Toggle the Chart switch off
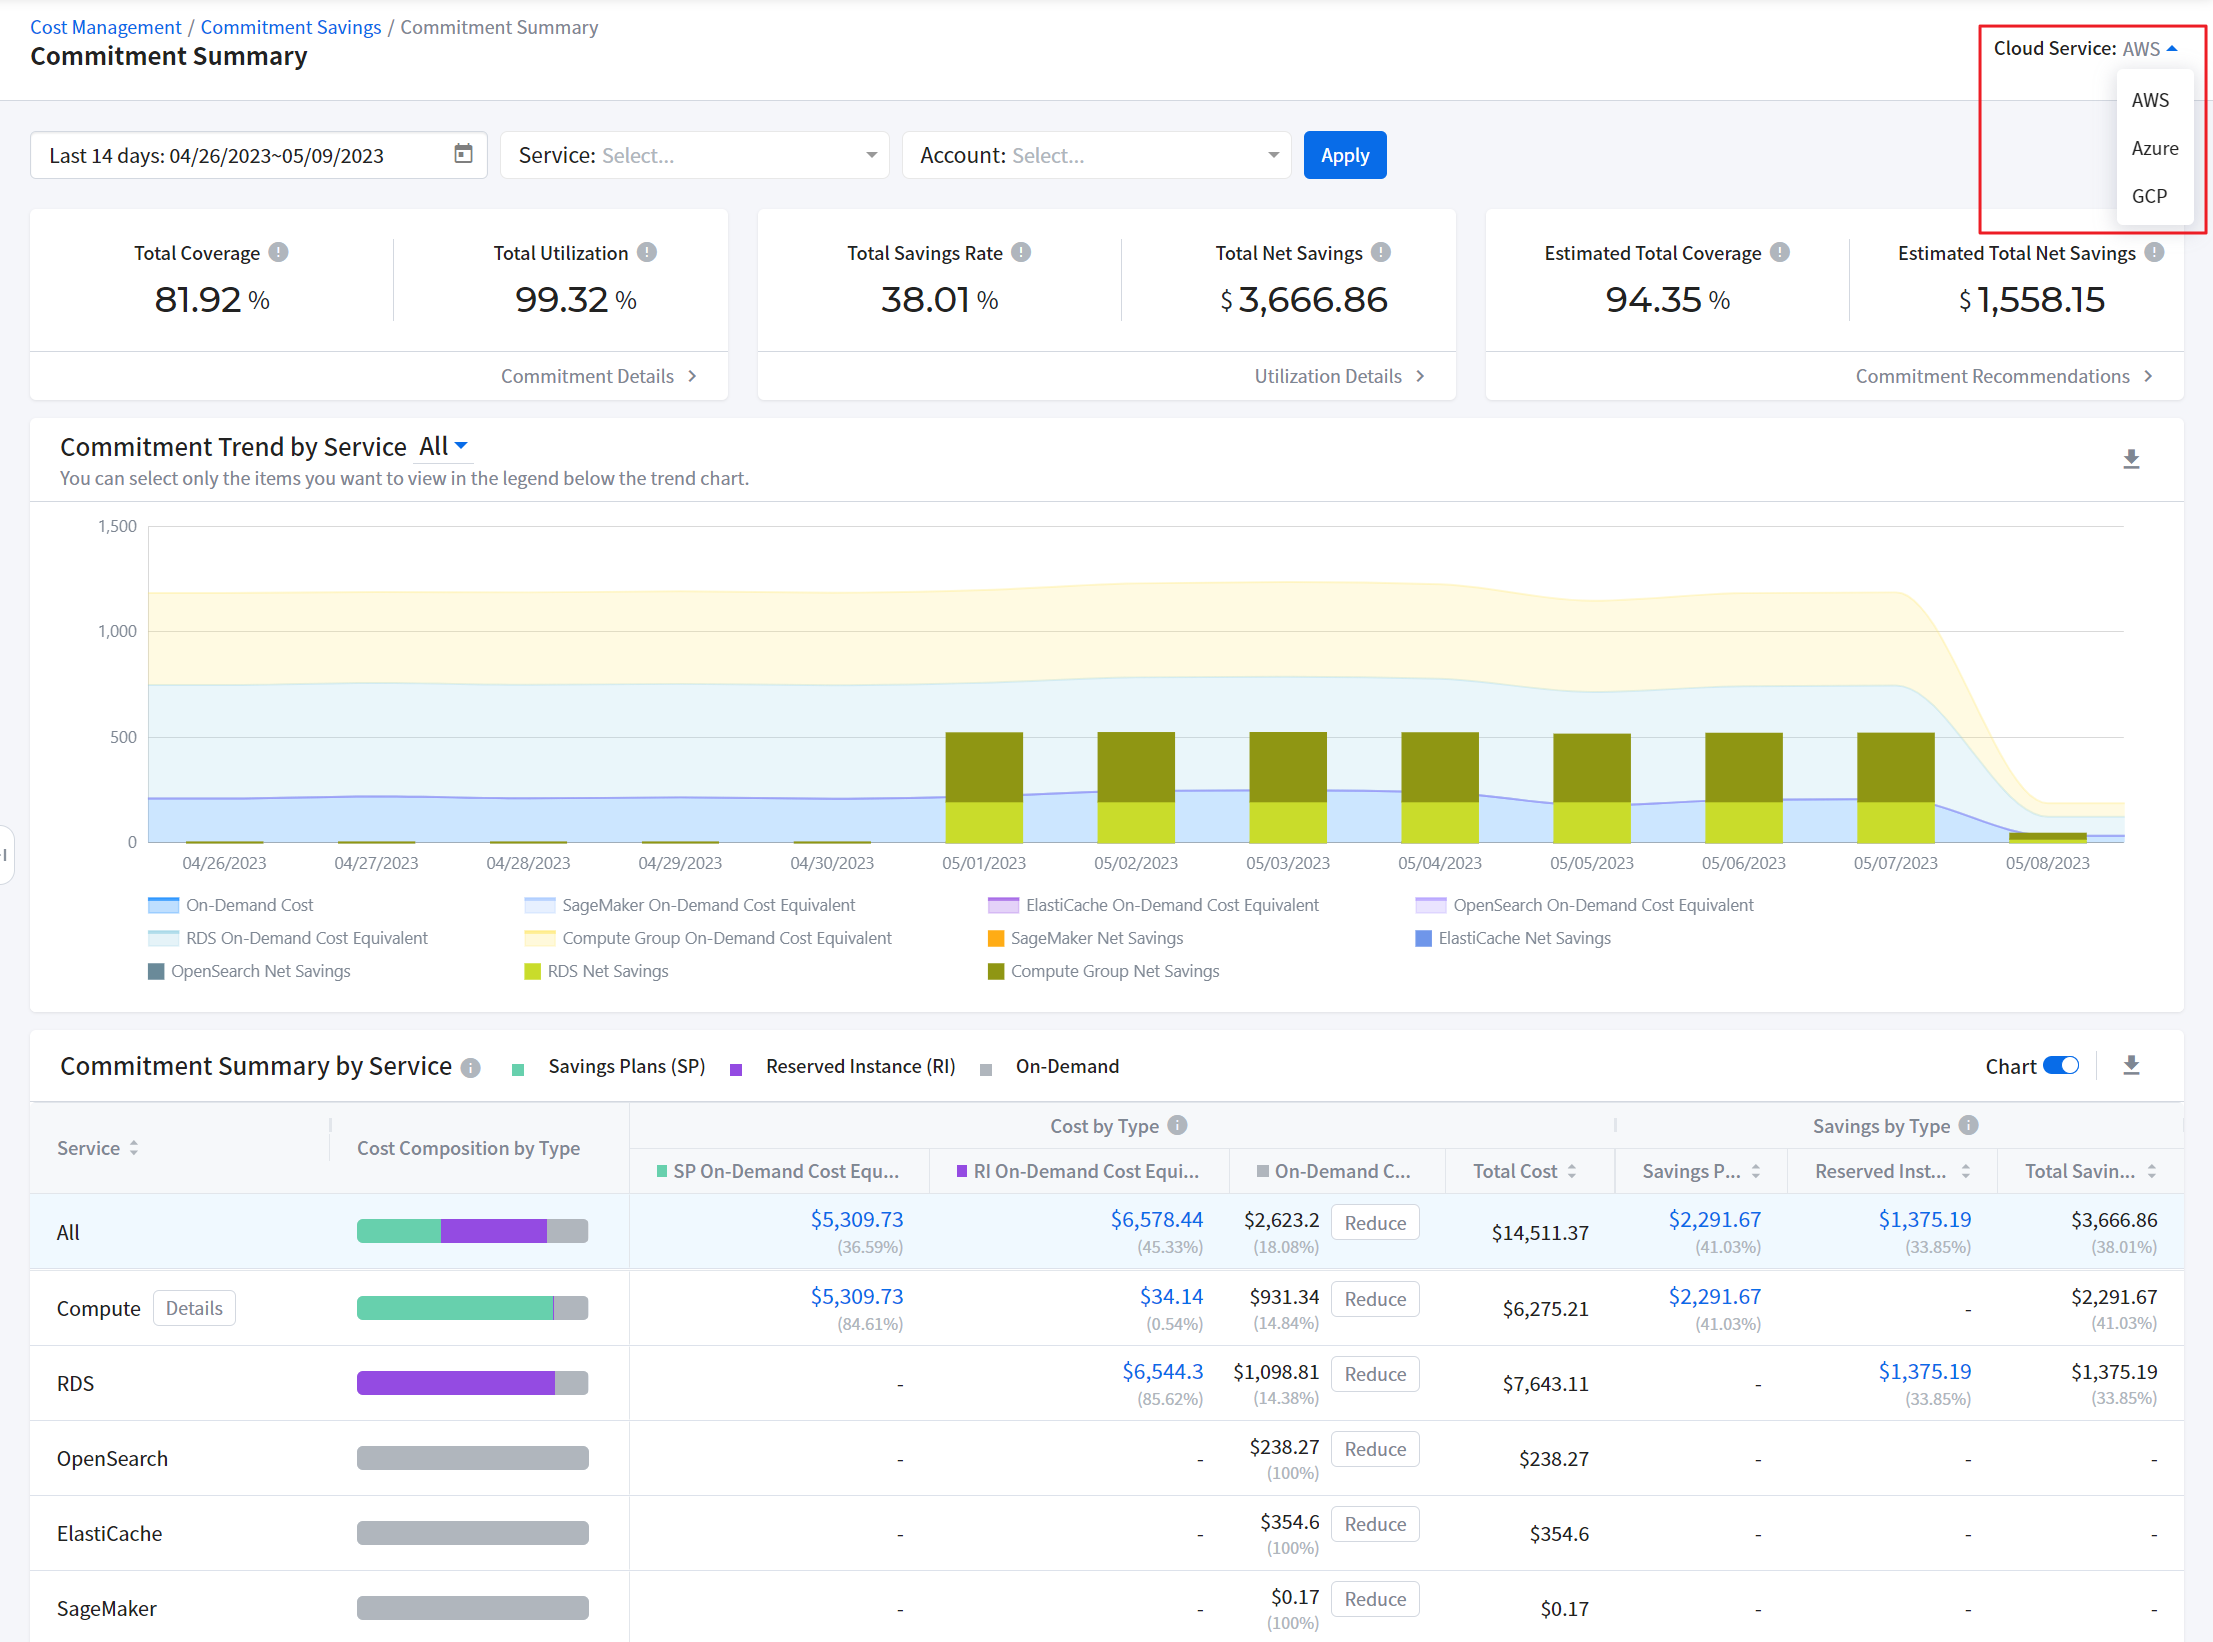This screenshot has height=1642, width=2213. coord(2060,1066)
